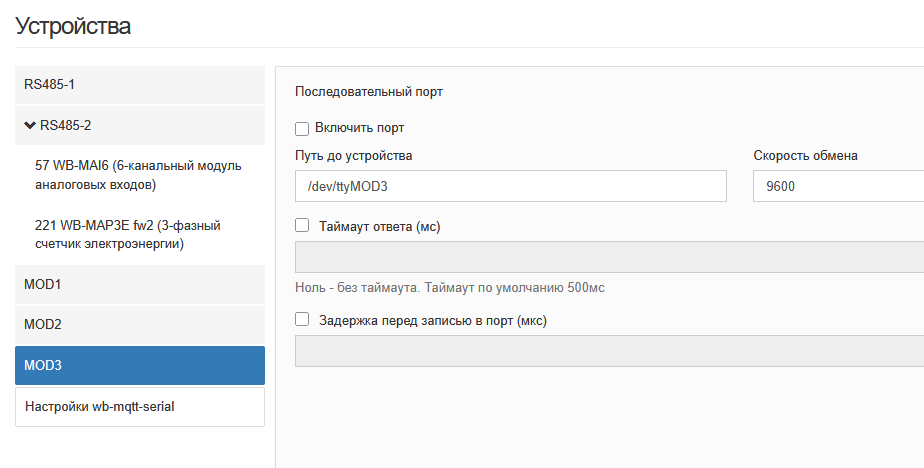This screenshot has width=924, height=468.
Task: Select the MOD1 port tab
Action: coord(140,285)
